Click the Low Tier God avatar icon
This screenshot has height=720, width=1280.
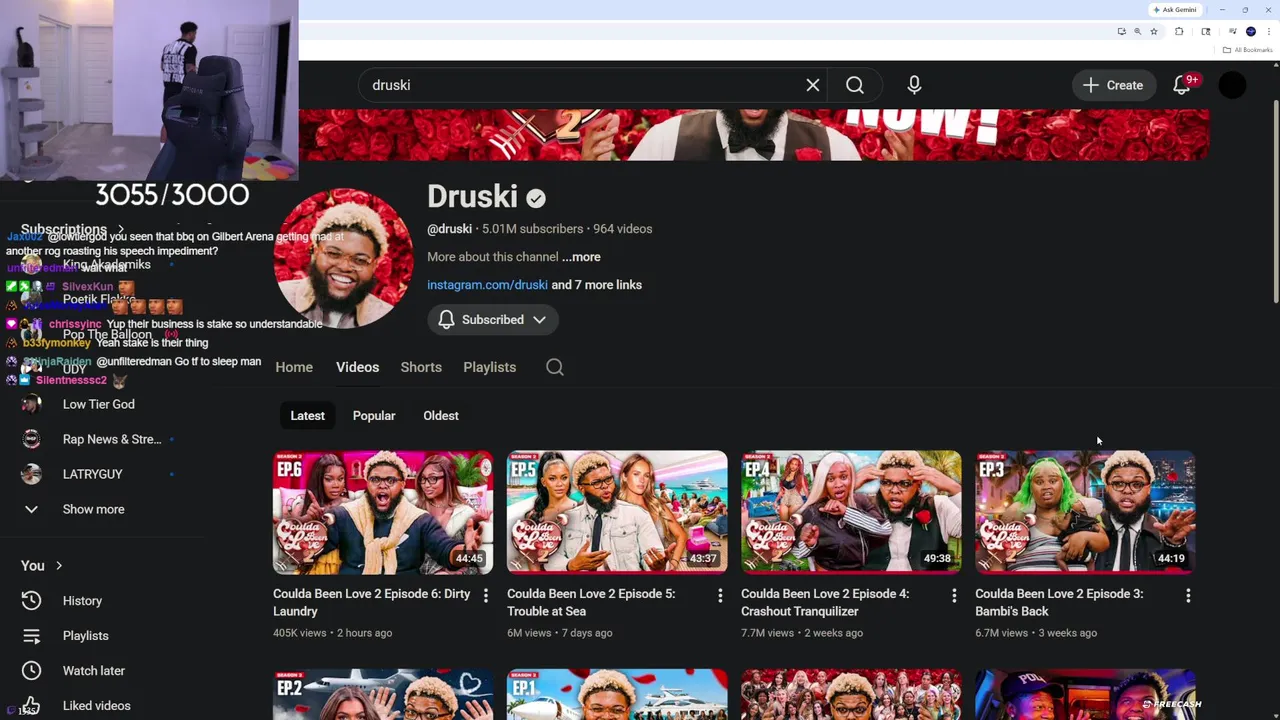[x=31, y=404]
